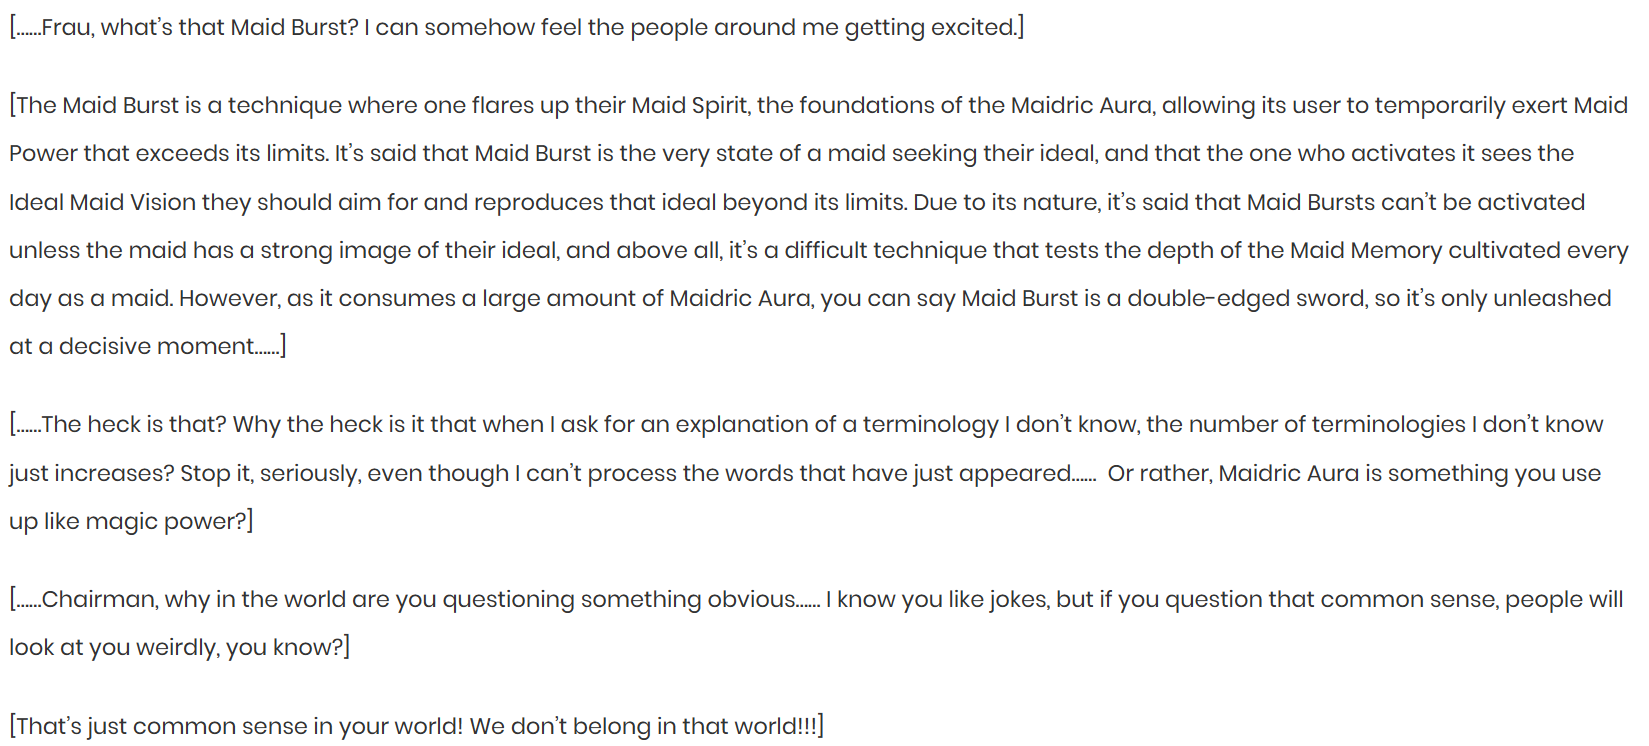Click the phrase "explanation of a terminology"
This screenshot has height=746, width=1649.
click(x=837, y=424)
